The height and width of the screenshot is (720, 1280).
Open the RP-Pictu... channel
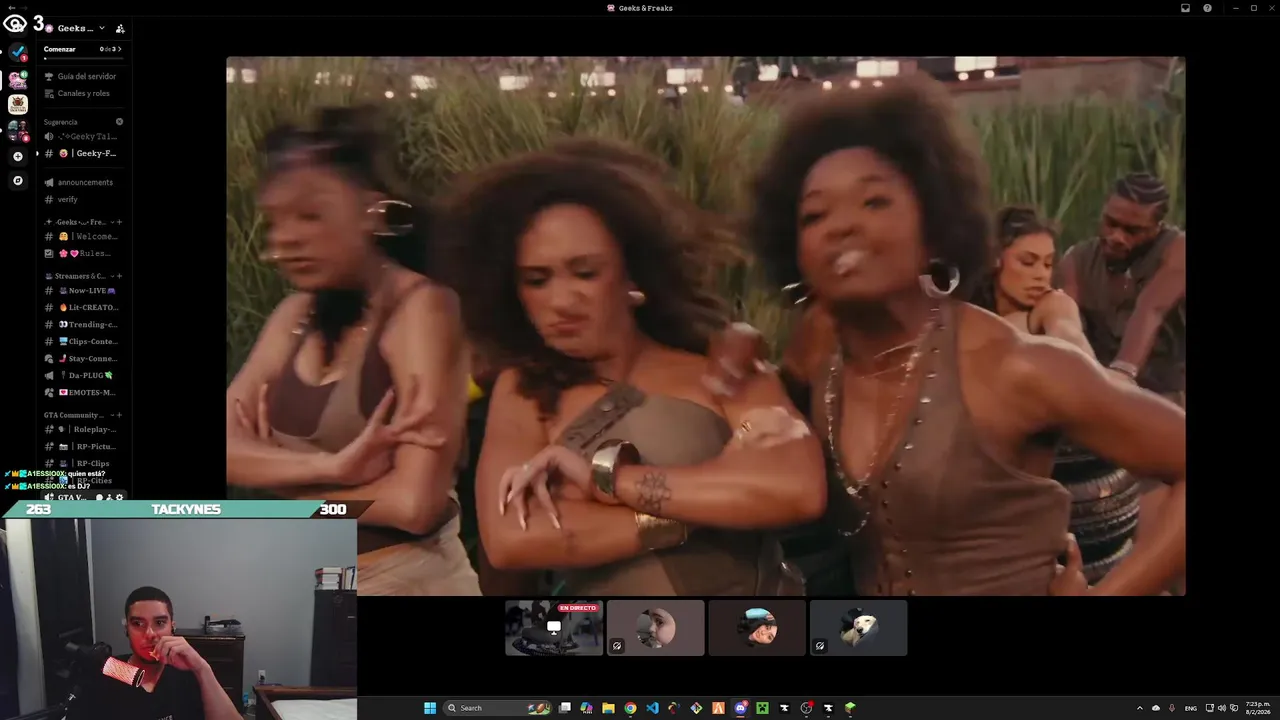82,446
